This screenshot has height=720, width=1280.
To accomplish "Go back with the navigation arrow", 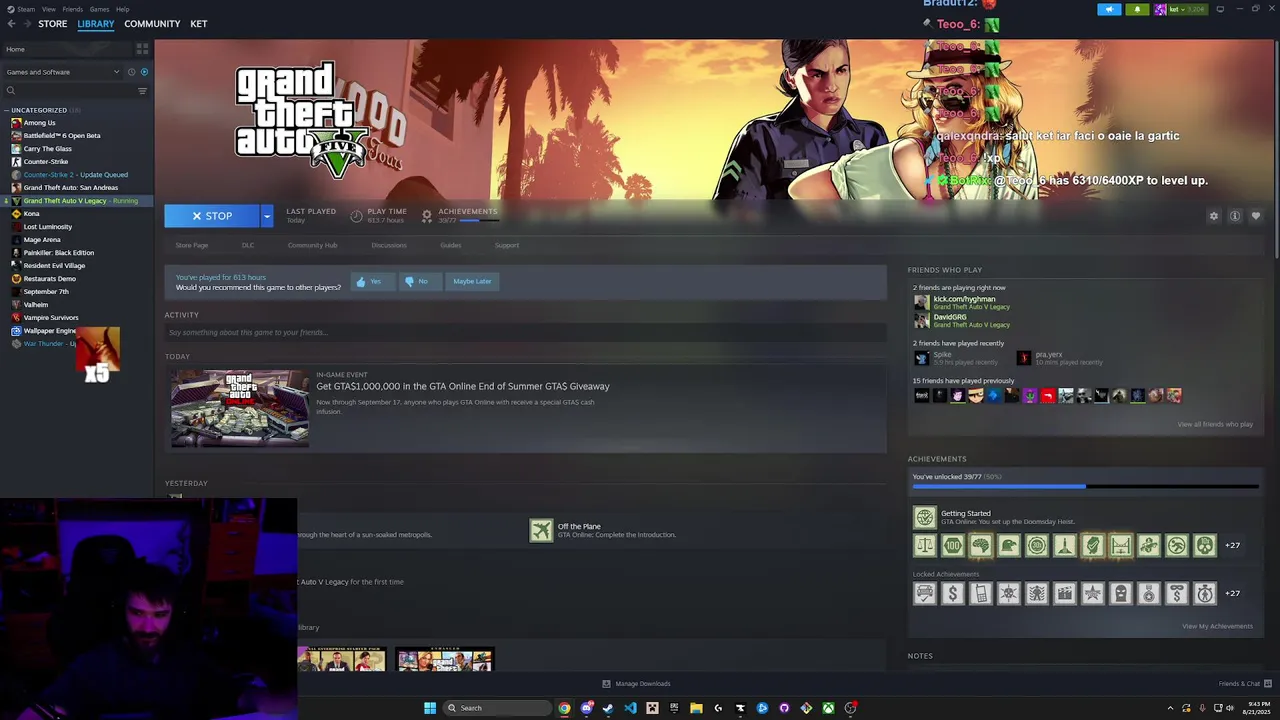I will tap(11, 24).
